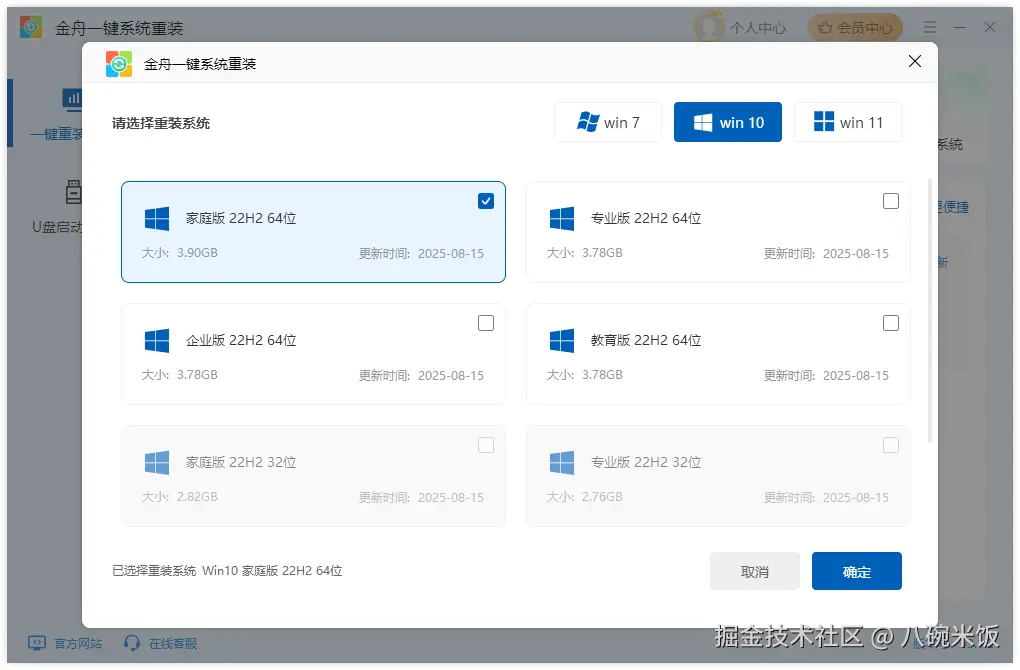Click the 大小: 2.76GB text

[584, 497]
